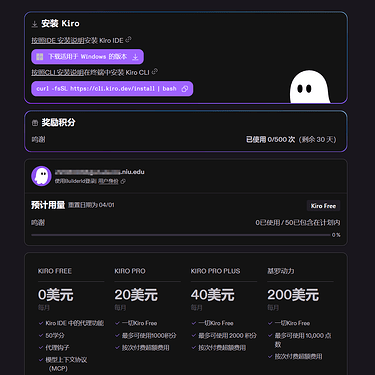Screen dimensions: 375x375
Task: Click the 预计用量 usage progress bar
Action: pyautogui.click(x=181, y=235)
